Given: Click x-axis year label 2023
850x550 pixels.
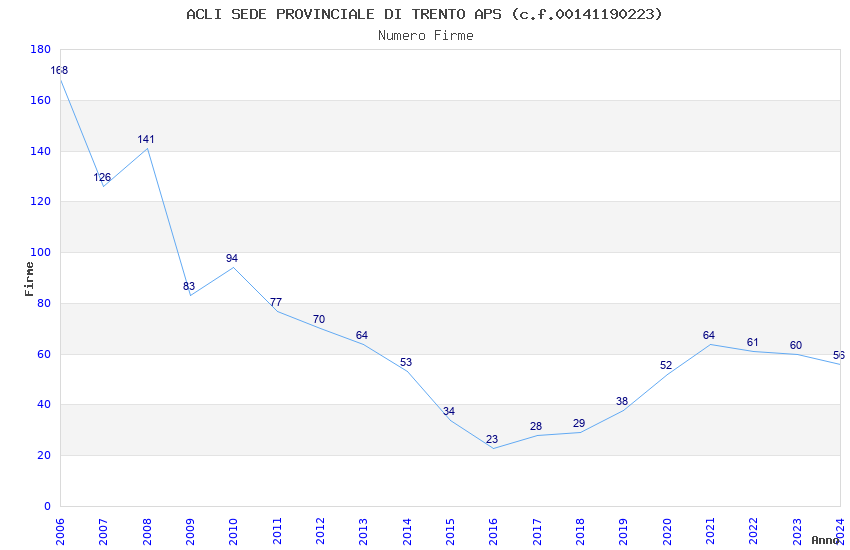Looking at the screenshot, I should pyautogui.click(x=797, y=532).
